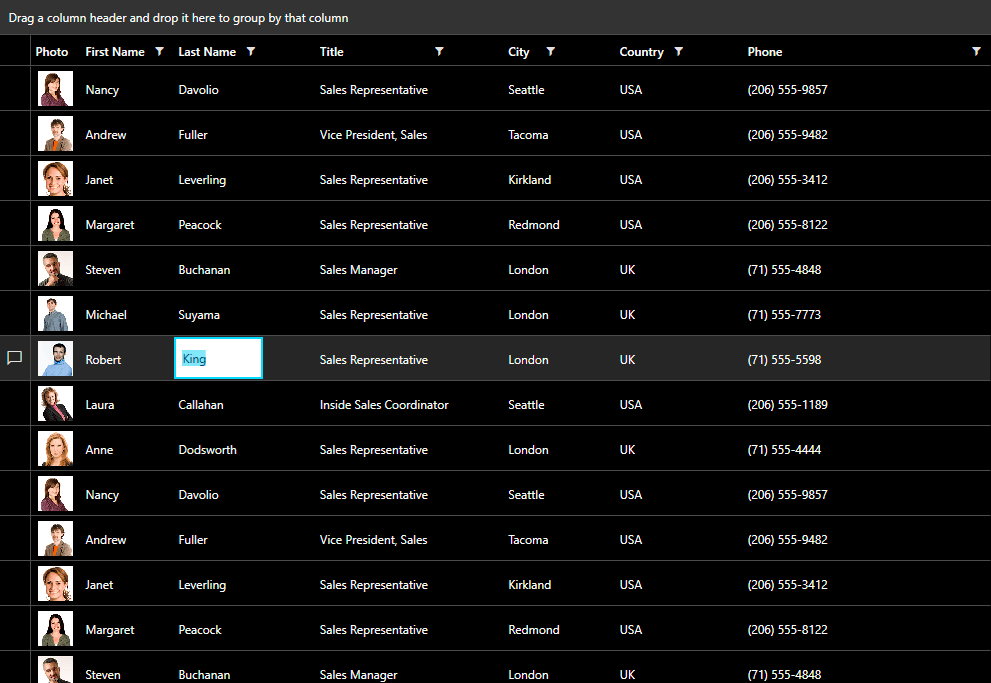Click the UK country cell in Robert's row
The height and width of the screenshot is (683, 991).
[x=628, y=360]
